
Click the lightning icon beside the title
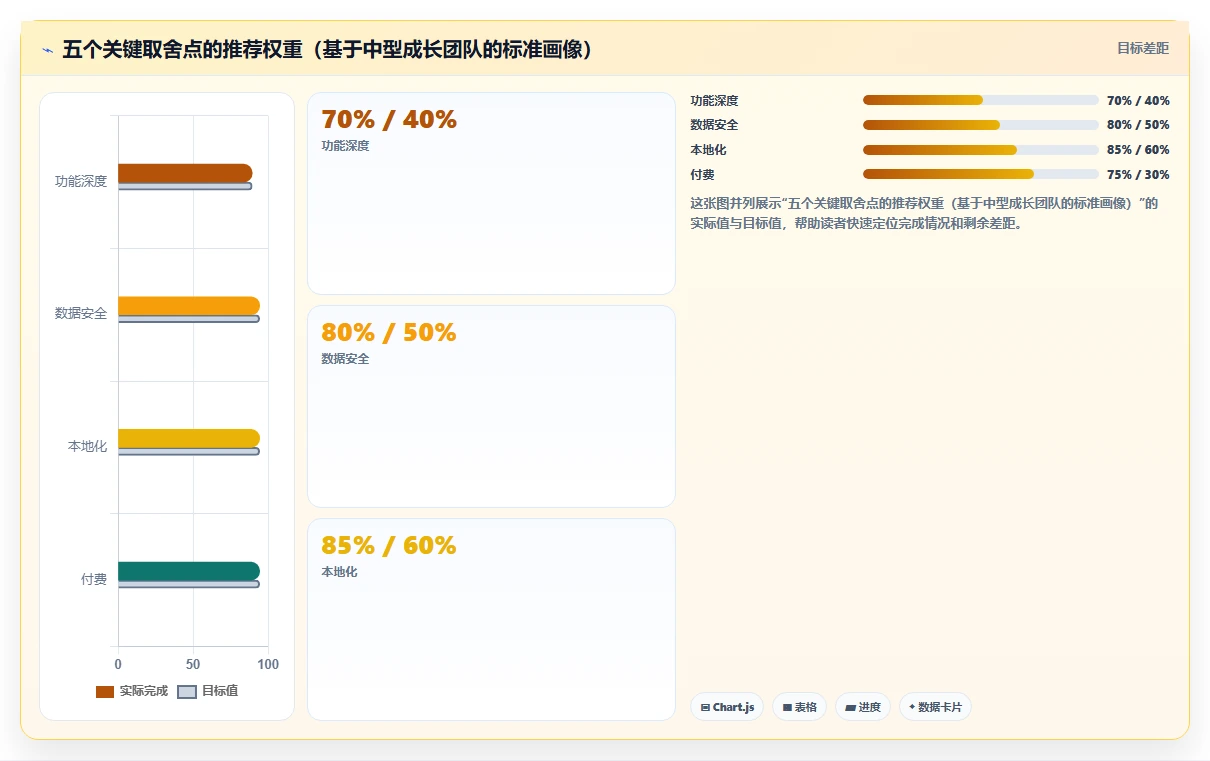click(x=47, y=49)
